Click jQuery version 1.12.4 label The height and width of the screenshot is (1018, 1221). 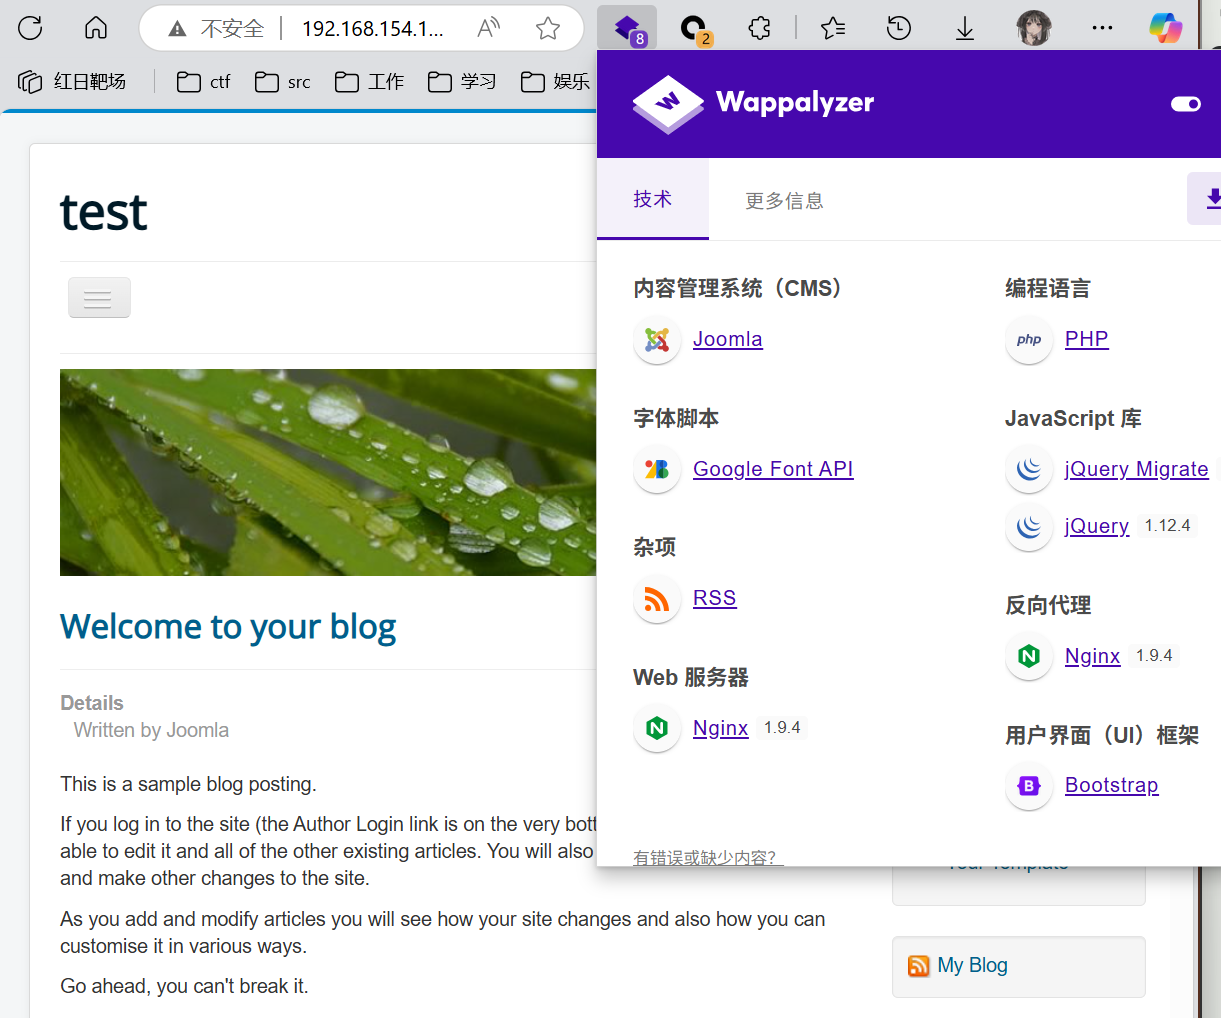1168,526
